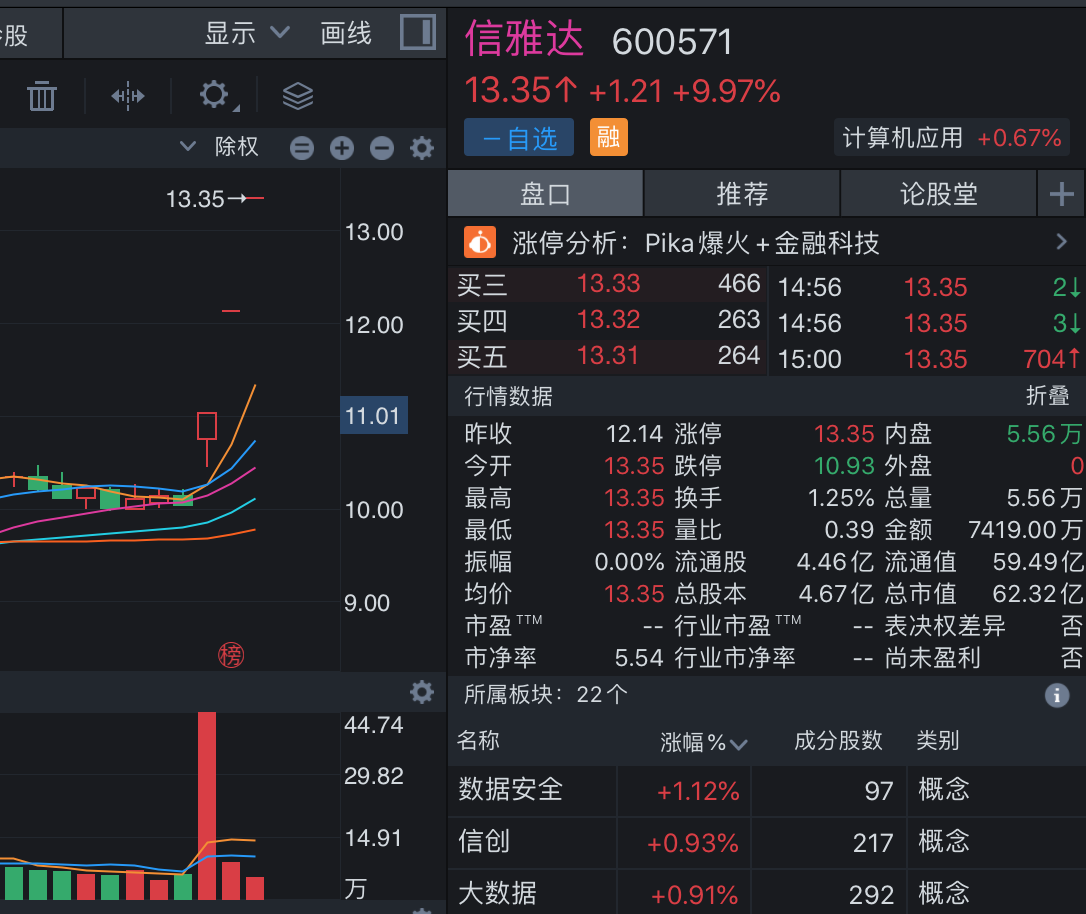Click the 画线 drawing tool button

[346, 33]
